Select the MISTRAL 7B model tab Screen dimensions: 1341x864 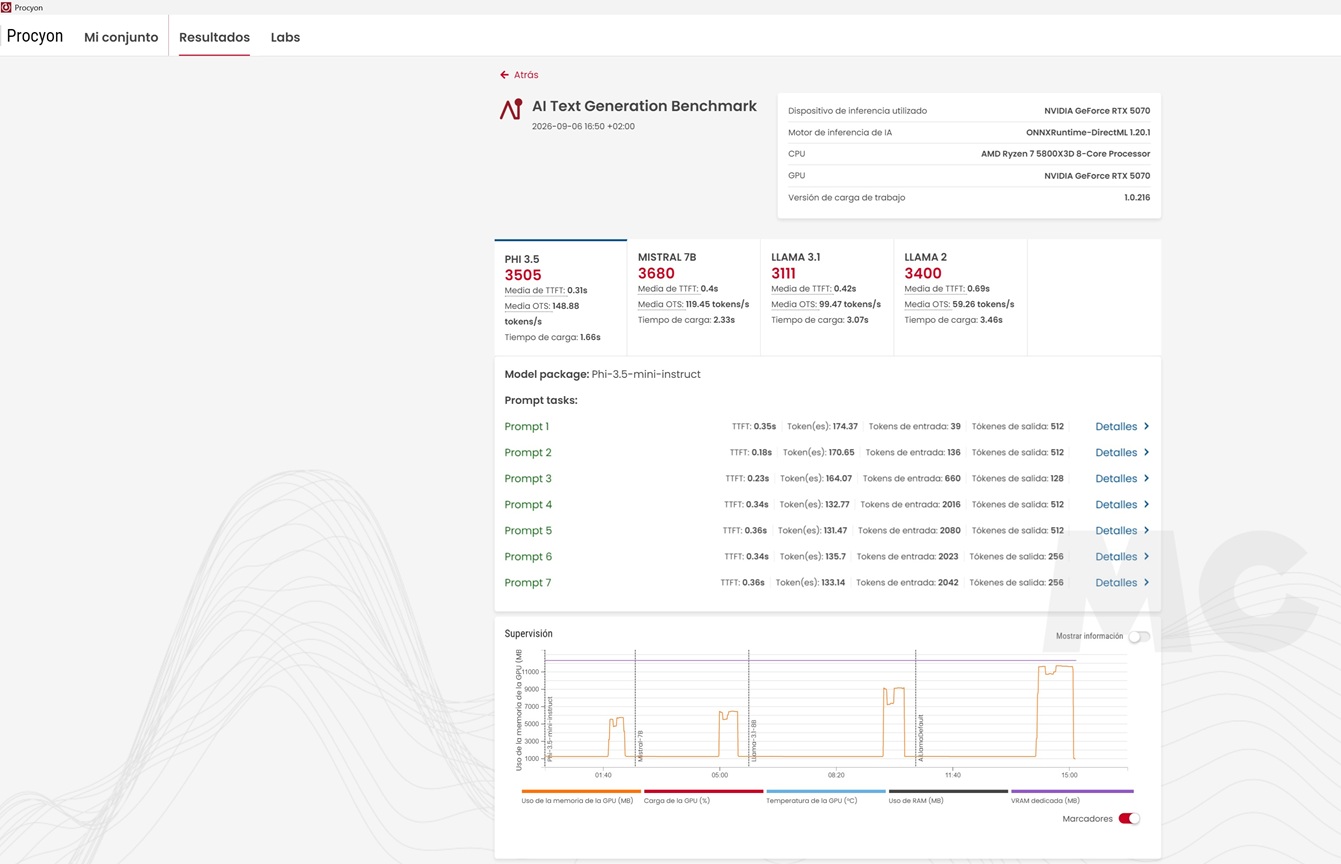[694, 297]
